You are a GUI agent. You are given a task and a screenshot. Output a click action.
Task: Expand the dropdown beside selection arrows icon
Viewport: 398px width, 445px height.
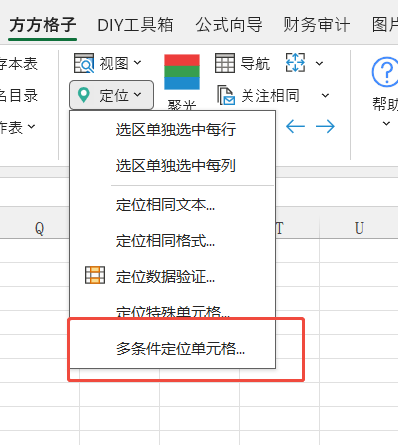(319, 63)
